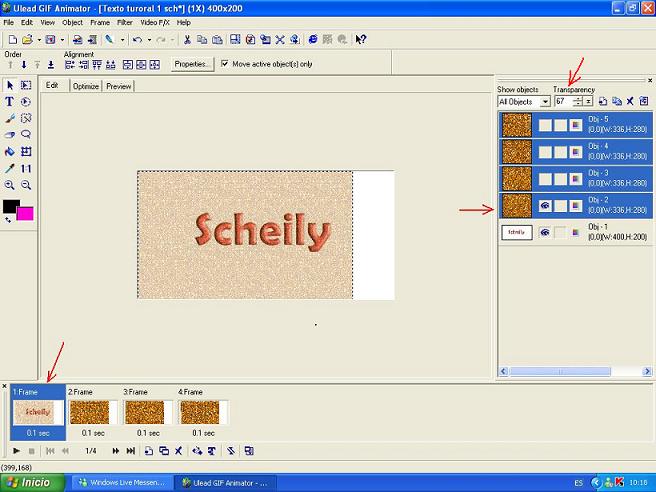
Task: Hide Obj-1 using its eye icon
Action: [545, 232]
